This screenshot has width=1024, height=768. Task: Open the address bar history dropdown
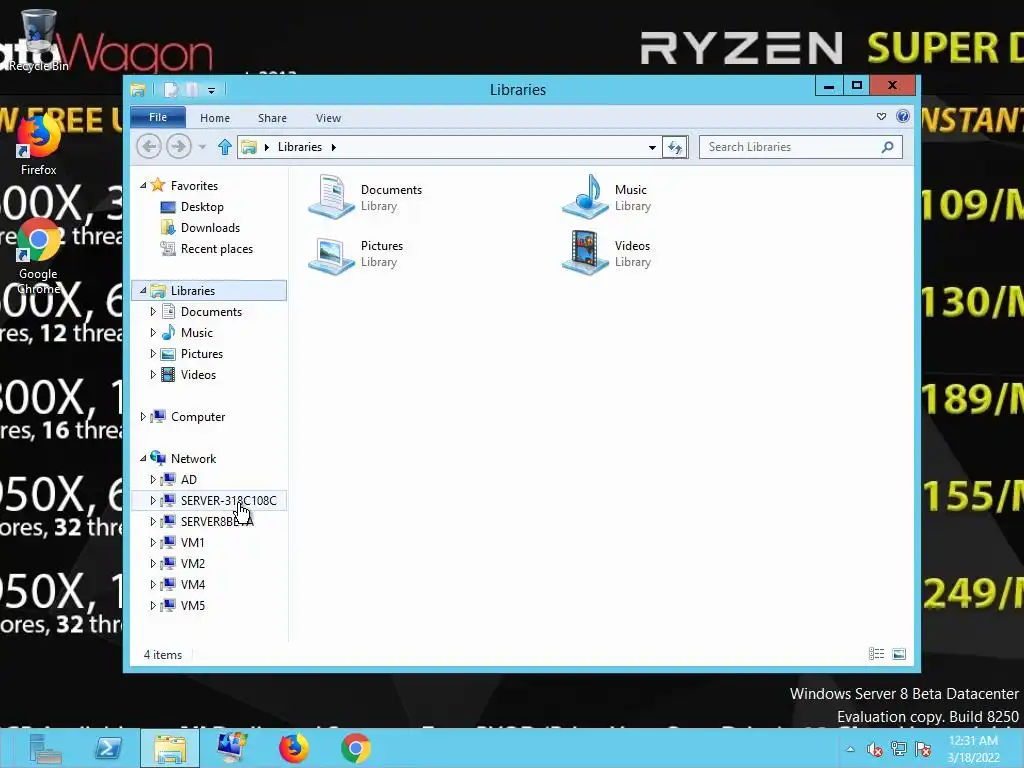(652, 148)
